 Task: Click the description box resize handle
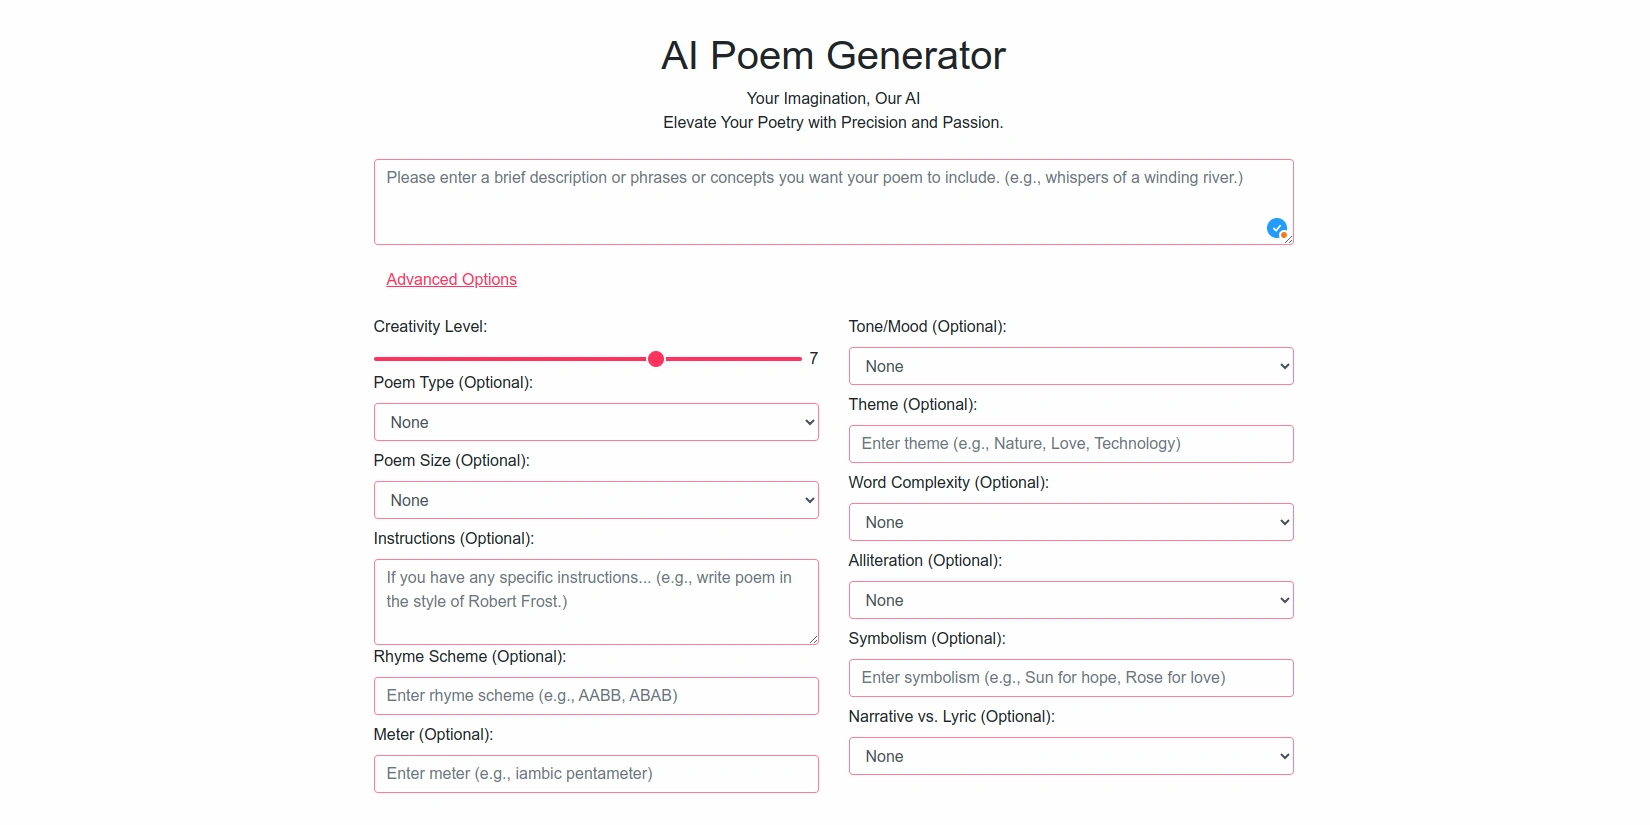(1288, 239)
